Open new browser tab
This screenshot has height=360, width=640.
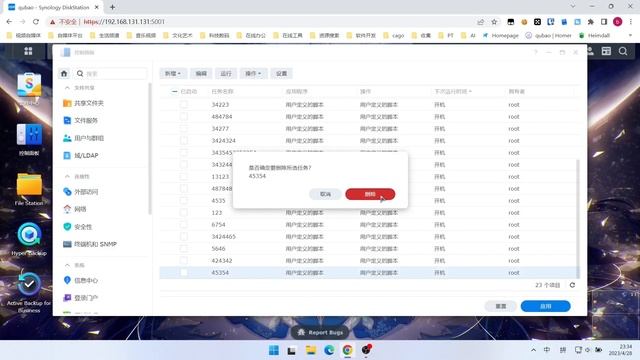click(x=112, y=7)
